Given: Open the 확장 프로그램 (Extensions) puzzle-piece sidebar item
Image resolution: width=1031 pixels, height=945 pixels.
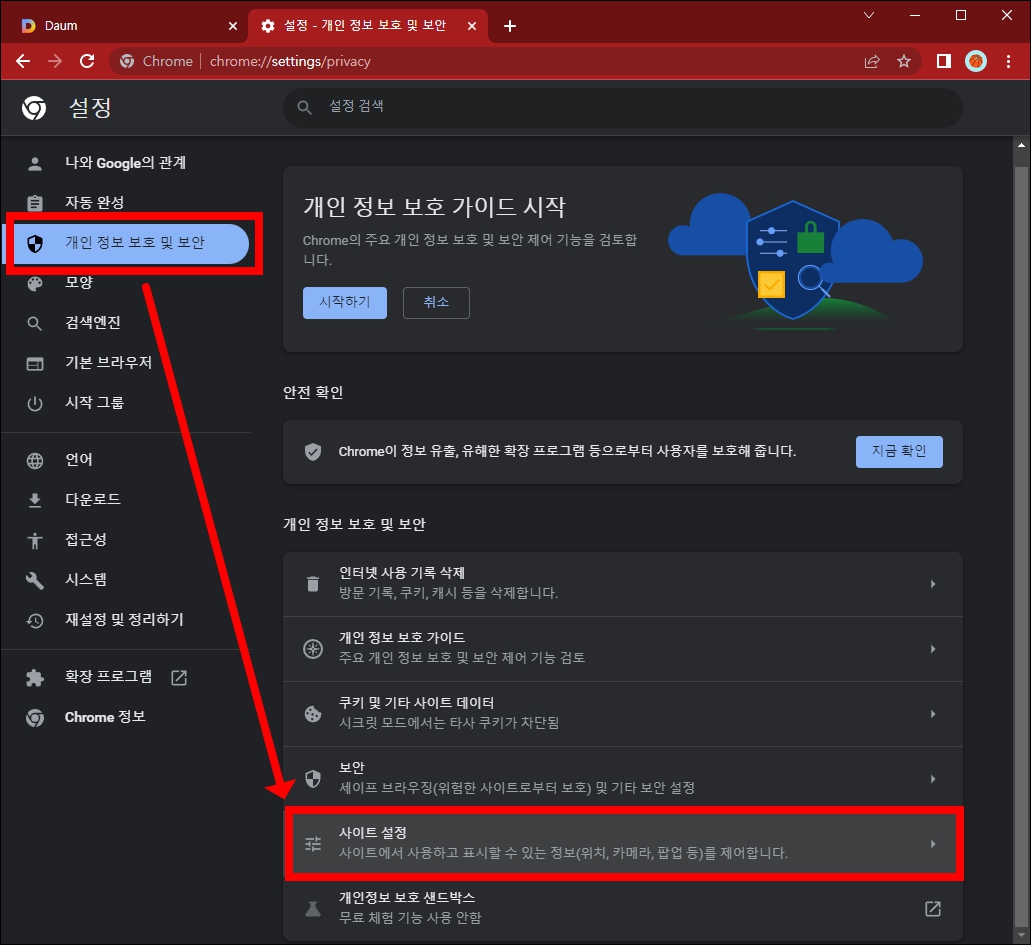Looking at the screenshot, I should pos(34,677).
